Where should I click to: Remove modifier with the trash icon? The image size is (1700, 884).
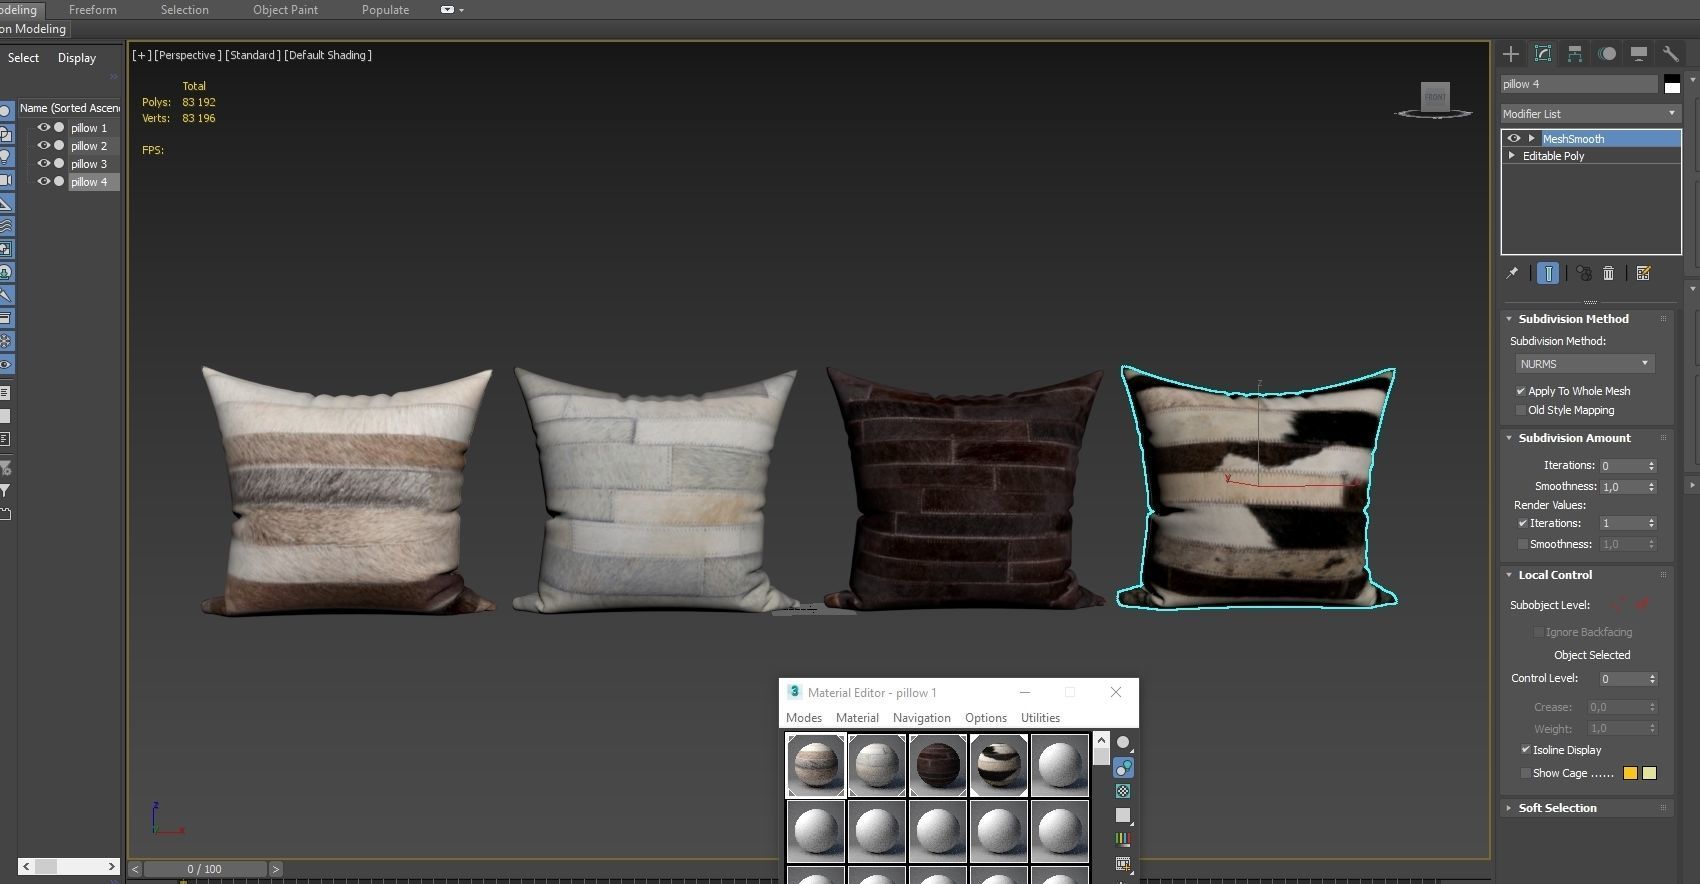1609,273
